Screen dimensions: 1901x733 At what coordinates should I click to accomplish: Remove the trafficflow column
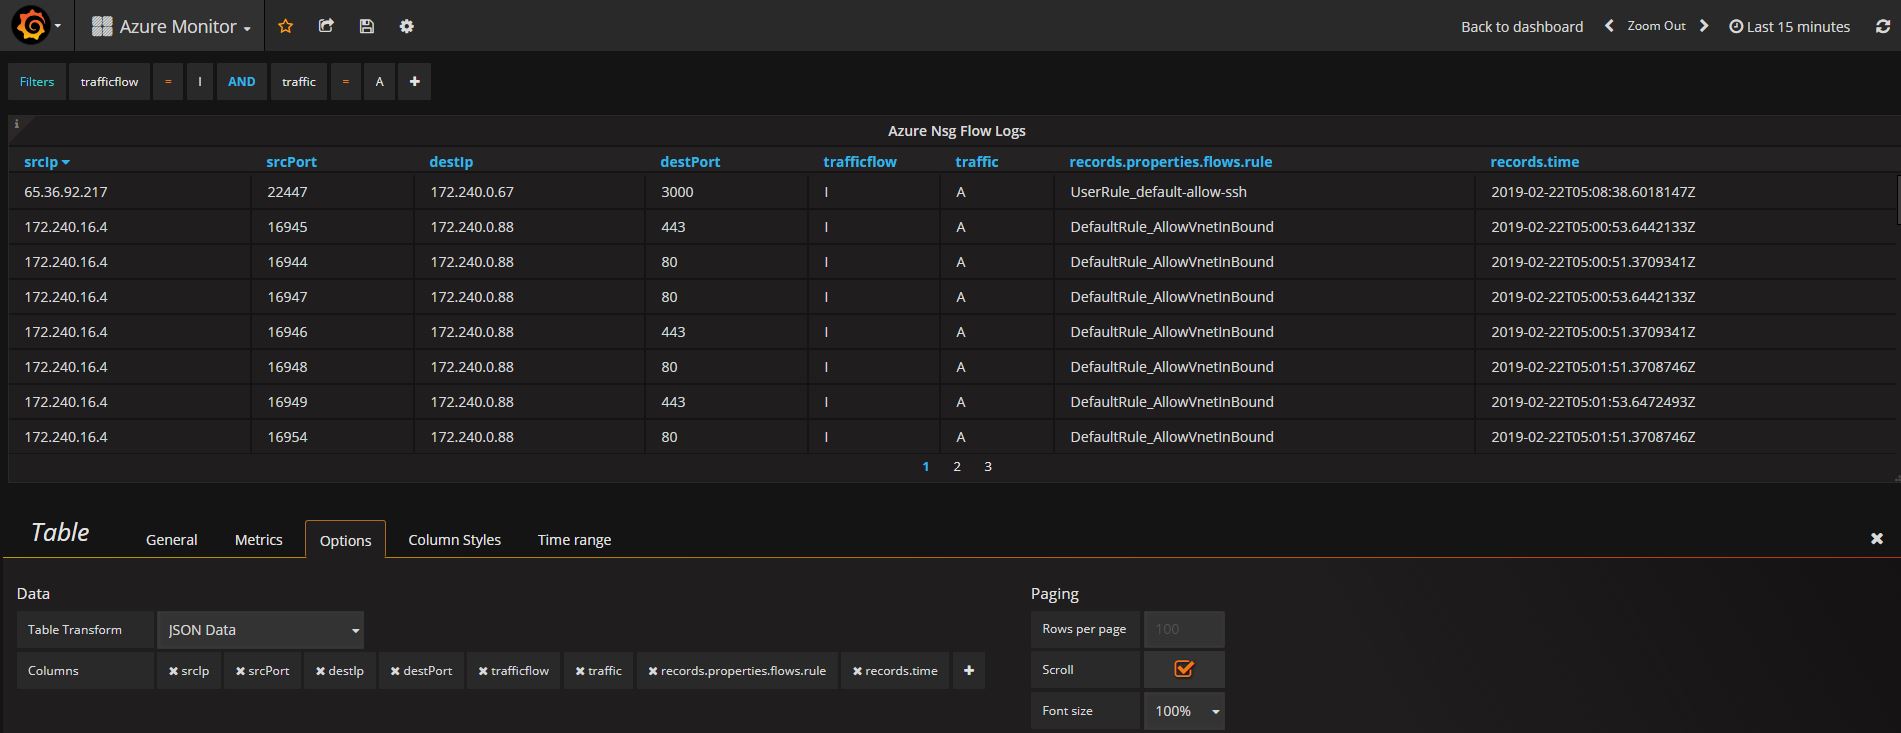point(483,671)
